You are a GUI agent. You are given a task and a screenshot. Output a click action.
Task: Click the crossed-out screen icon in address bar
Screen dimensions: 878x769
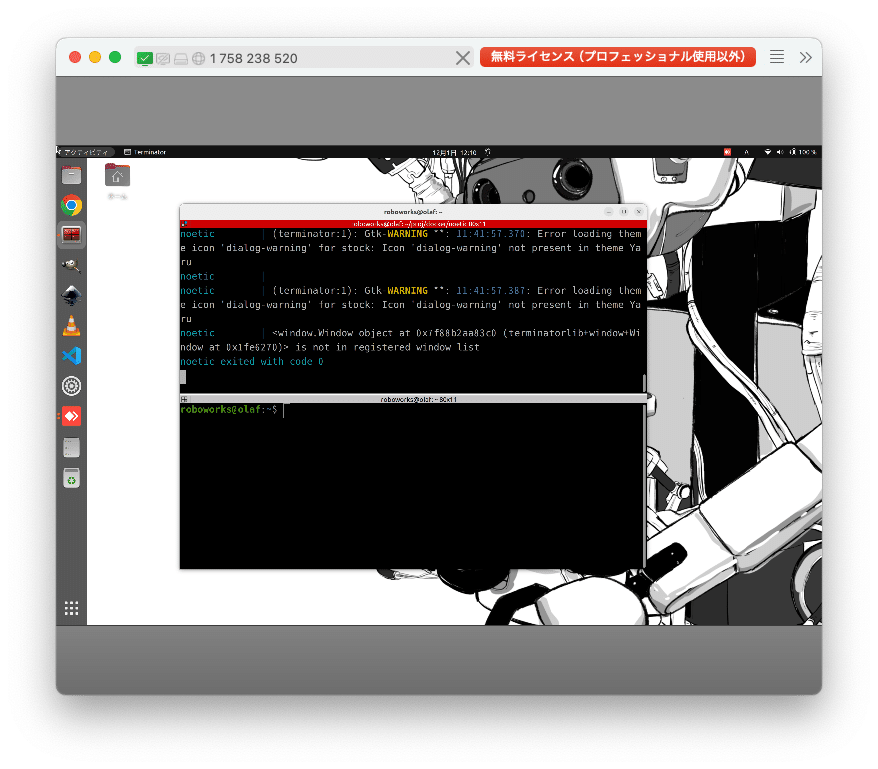tap(163, 58)
